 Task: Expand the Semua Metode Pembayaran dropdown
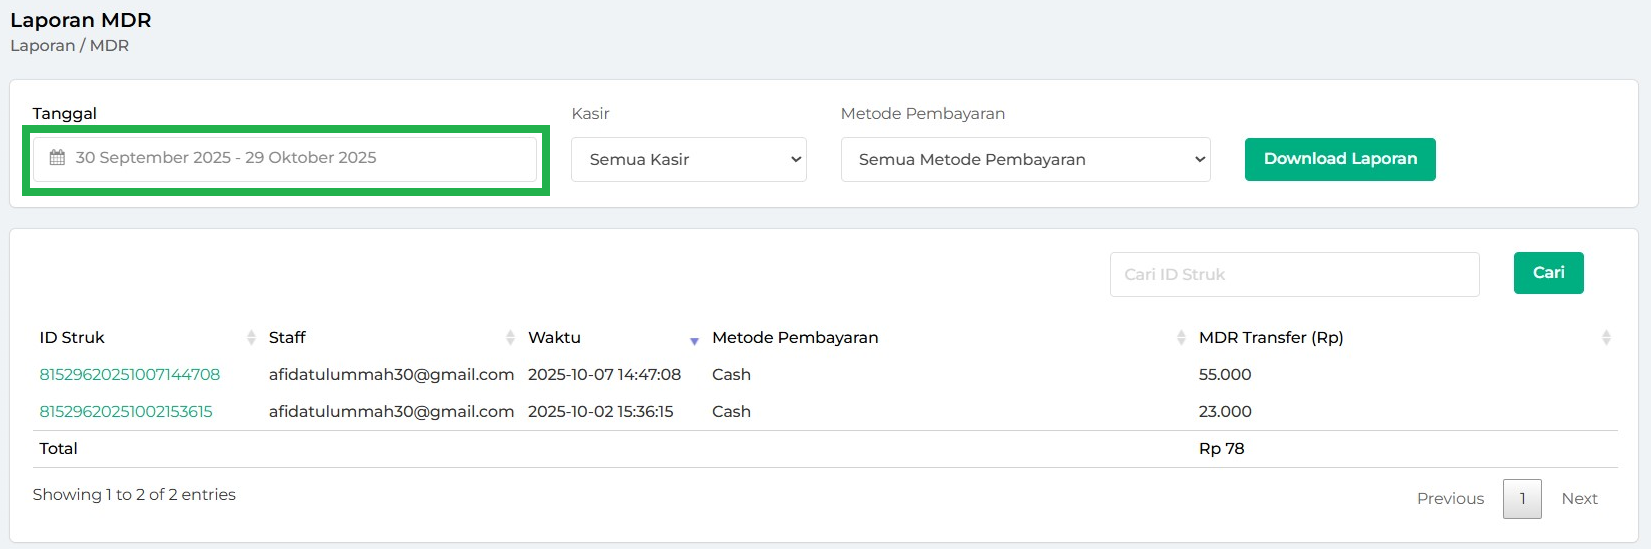click(1025, 160)
